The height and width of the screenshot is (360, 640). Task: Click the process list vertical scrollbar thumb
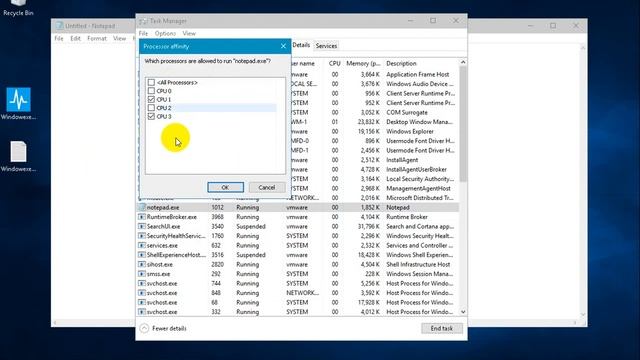pyautogui.click(x=463, y=124)
